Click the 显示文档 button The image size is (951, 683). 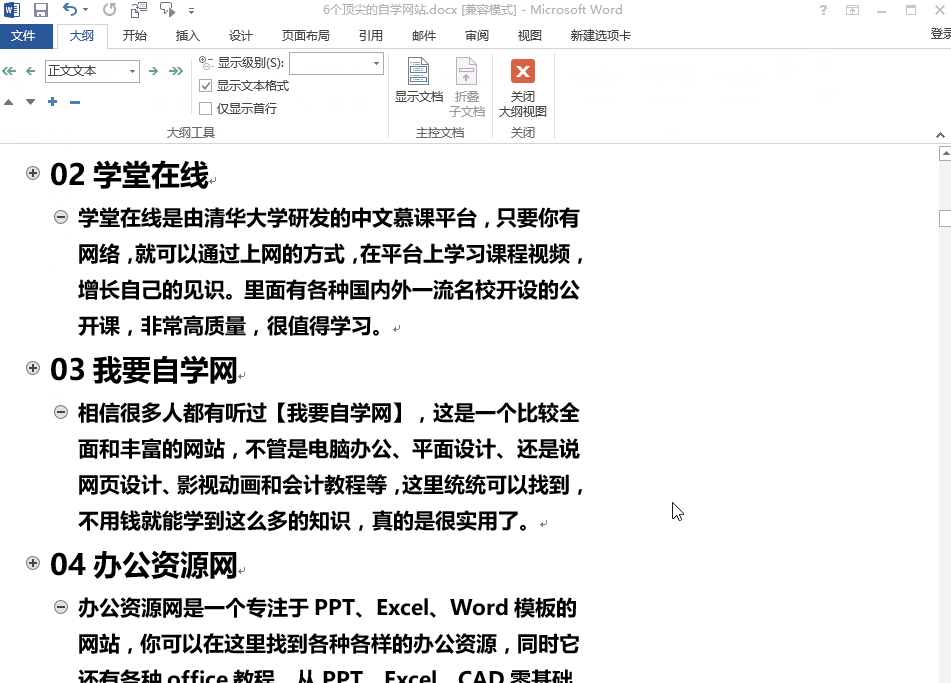coord(418,81)
